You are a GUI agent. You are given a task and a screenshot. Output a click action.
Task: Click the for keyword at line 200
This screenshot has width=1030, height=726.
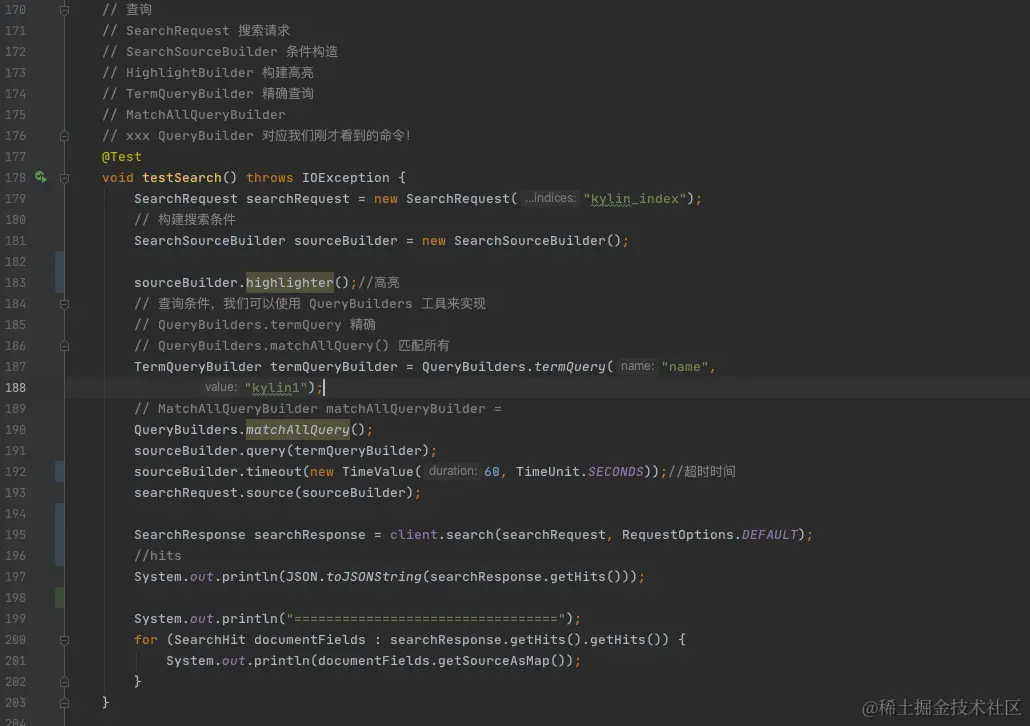point(146,640)
